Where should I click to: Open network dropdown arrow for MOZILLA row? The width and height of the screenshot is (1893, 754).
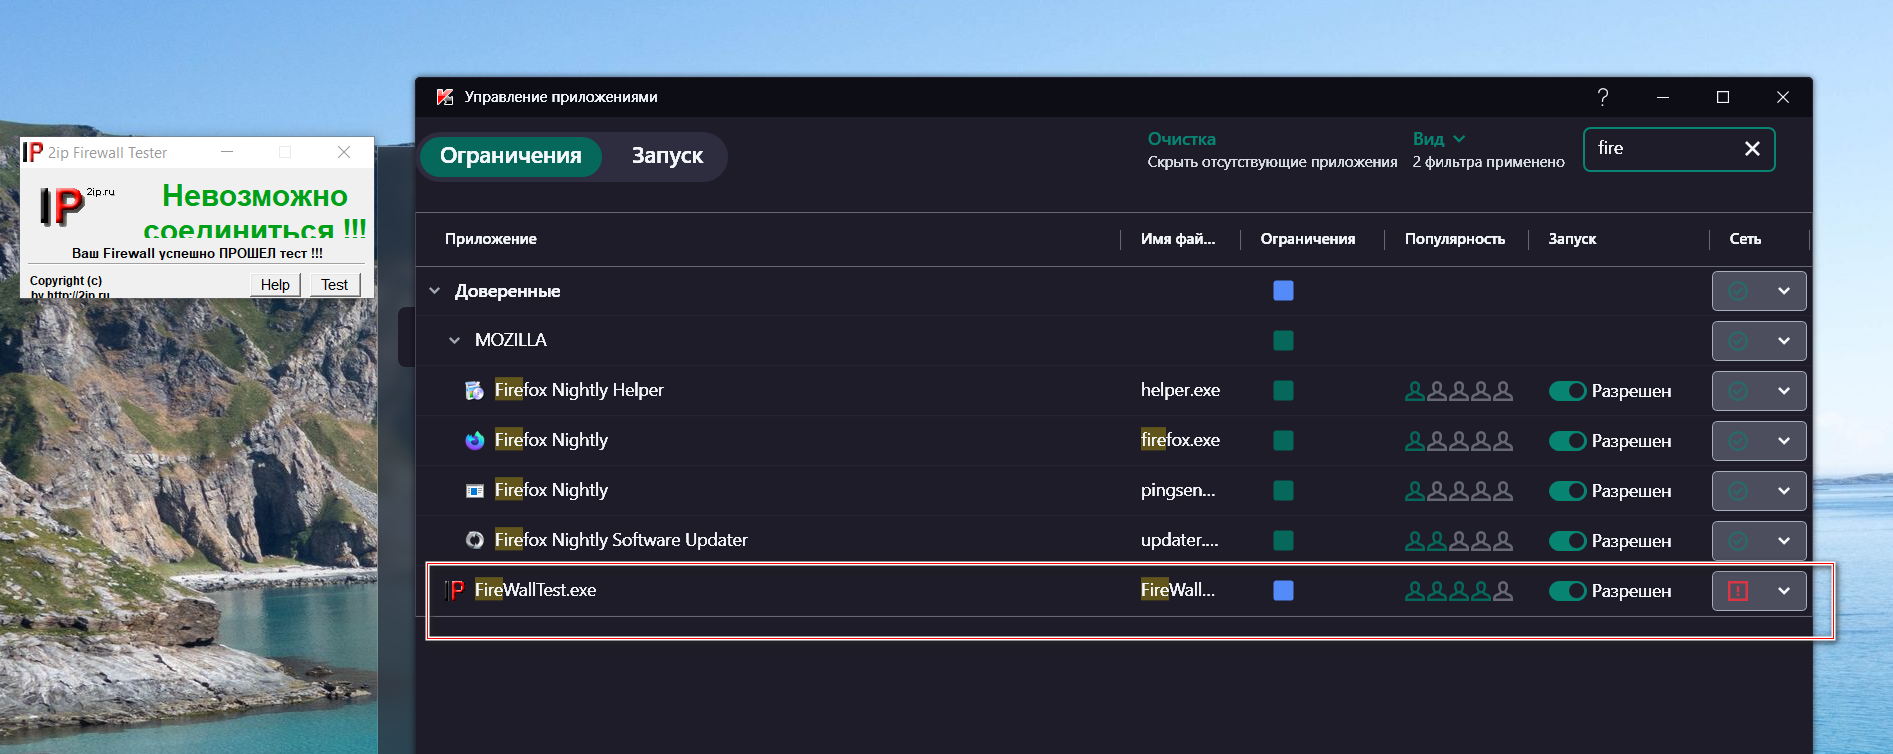[x=1784, y=341]
